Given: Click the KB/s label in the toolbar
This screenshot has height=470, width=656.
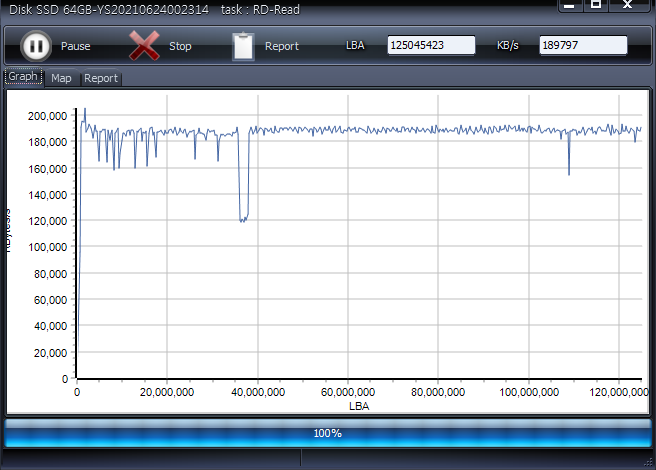Looking at the screenshot, I should (507, 45).
